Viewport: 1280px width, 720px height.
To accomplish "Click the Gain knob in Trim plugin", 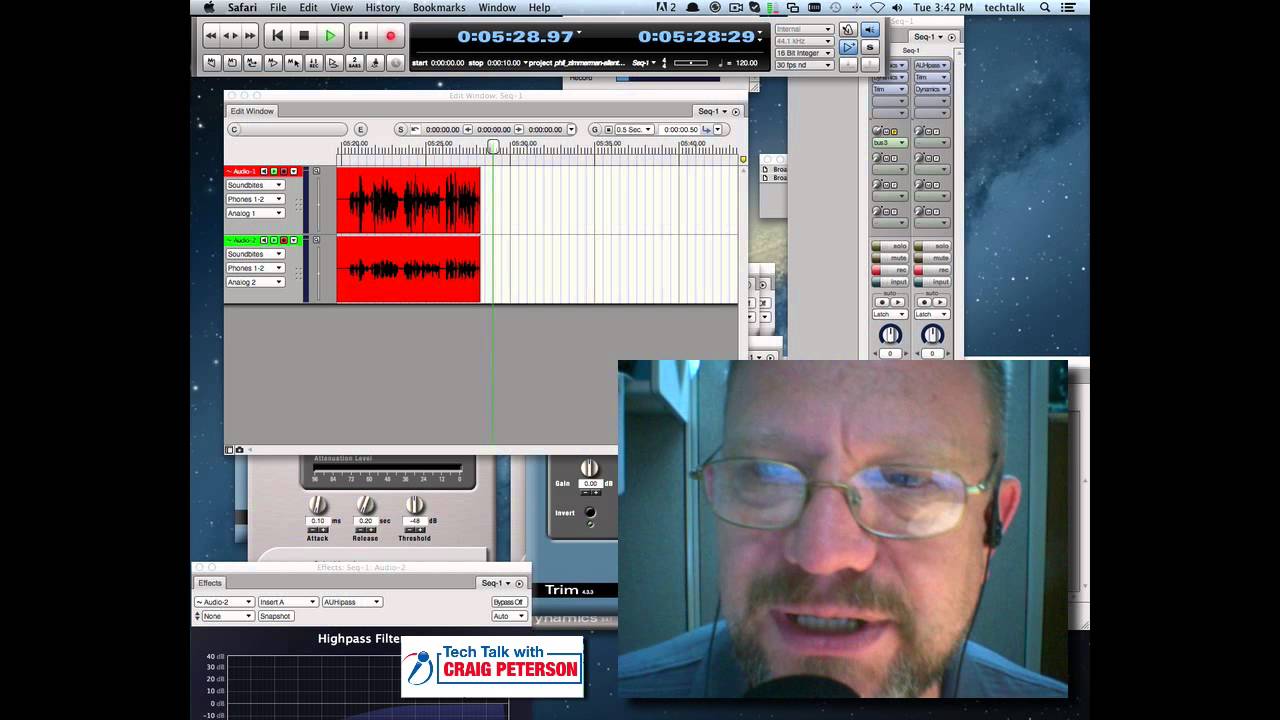I will click(x=590, y=468).
